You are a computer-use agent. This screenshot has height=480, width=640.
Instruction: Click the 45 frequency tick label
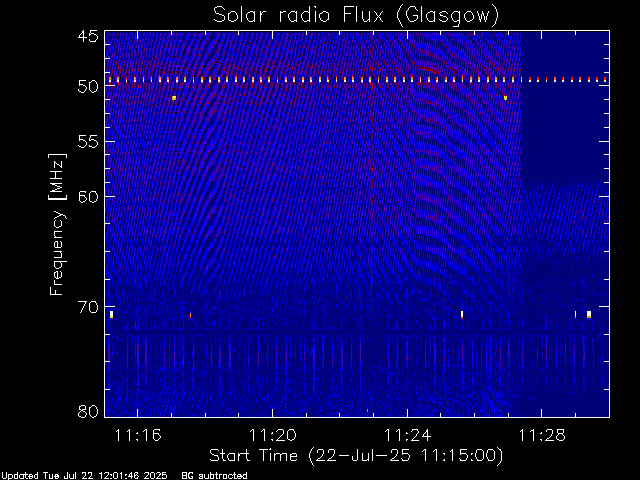click(88, 36)
